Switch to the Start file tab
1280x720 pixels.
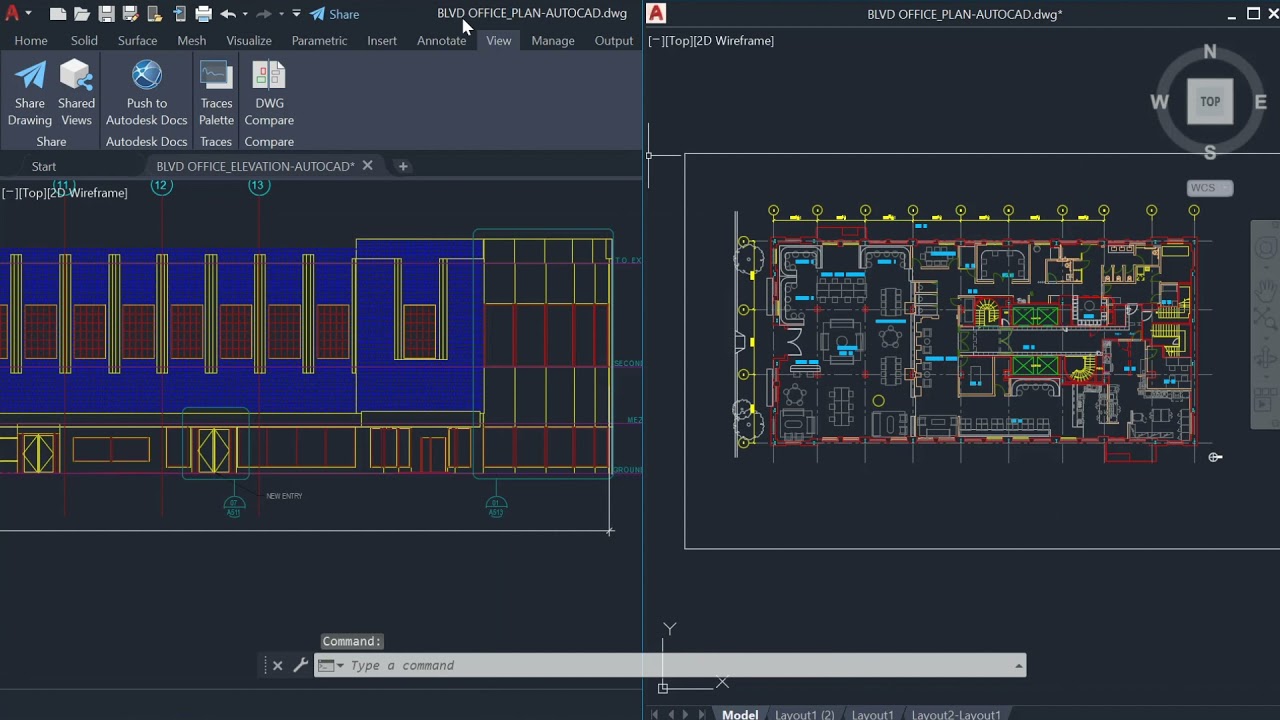[x=44, y=166]
